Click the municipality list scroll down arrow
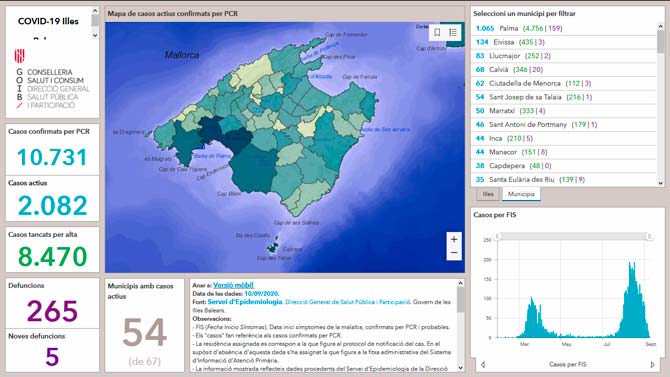670x377 pixels. point(661,183)
